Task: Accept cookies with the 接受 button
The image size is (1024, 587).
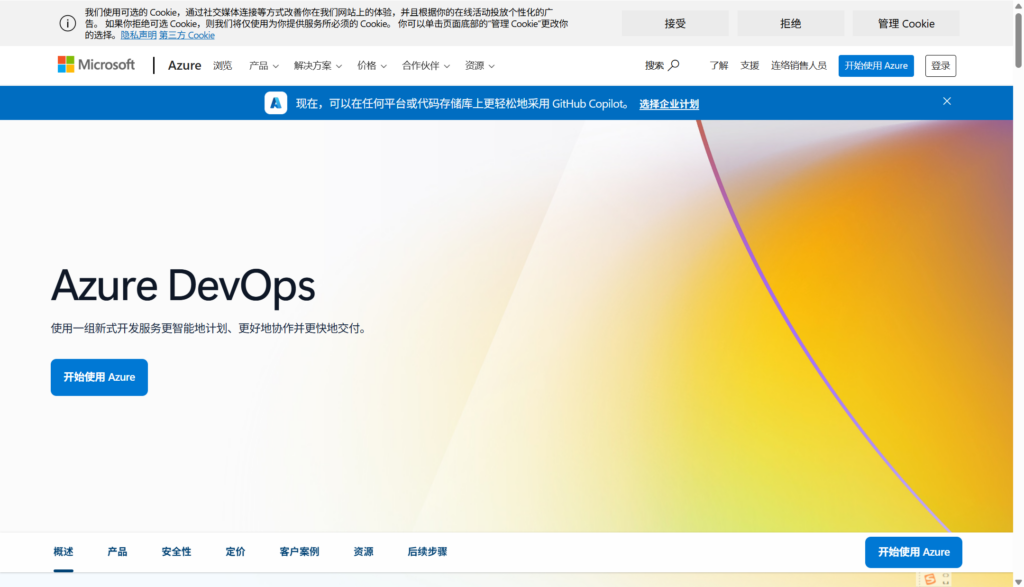Action: click(675, 23)
